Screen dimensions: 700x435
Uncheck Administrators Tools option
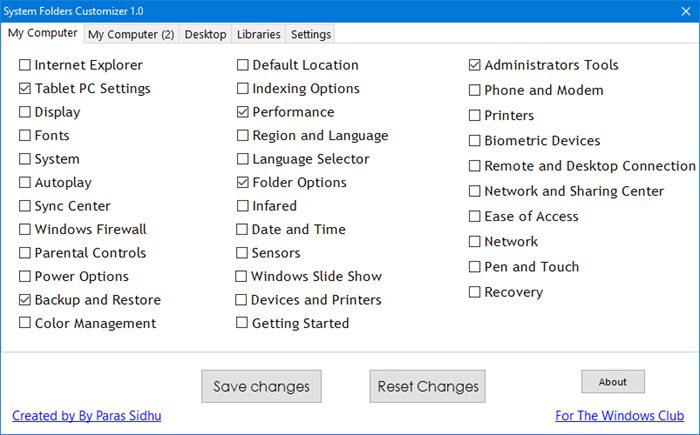point(475,65)
